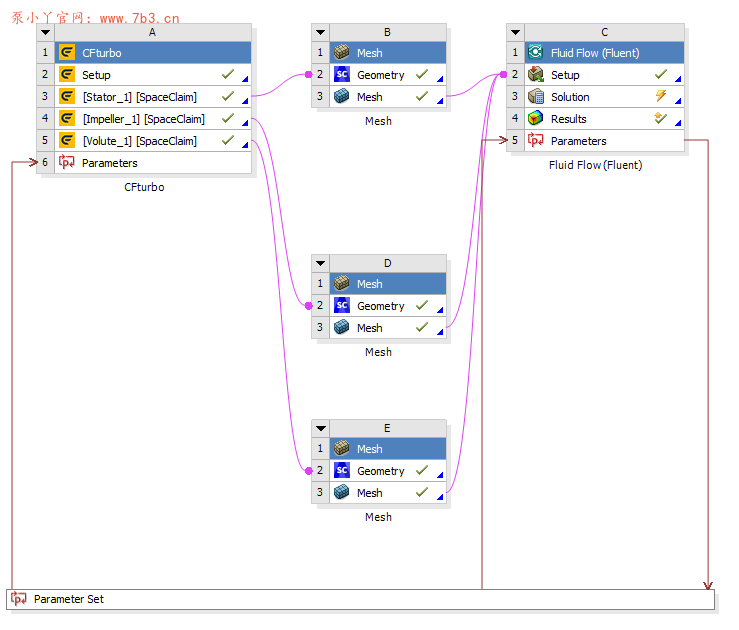Viewport: 739px width, 630px height.
Task: Click the CFturbo Setup cell icon
Action: pos(67,75)
